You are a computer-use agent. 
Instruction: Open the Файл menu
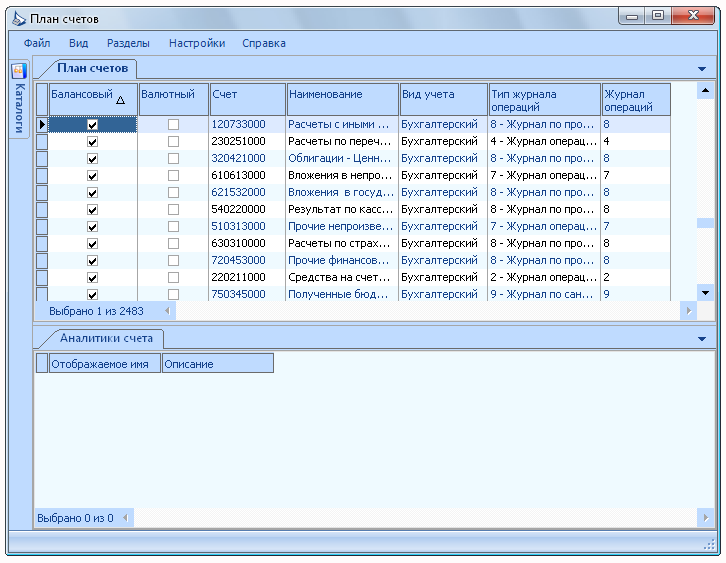tap(37, 43)
